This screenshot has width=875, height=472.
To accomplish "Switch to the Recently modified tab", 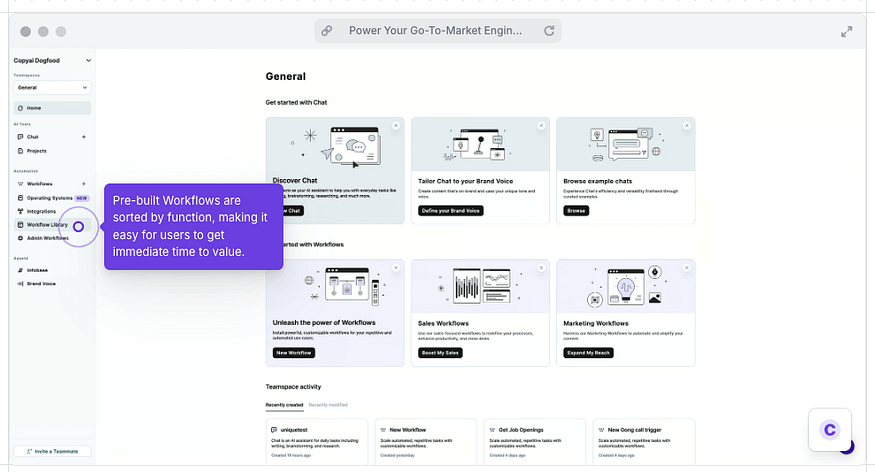I will 328,405.
